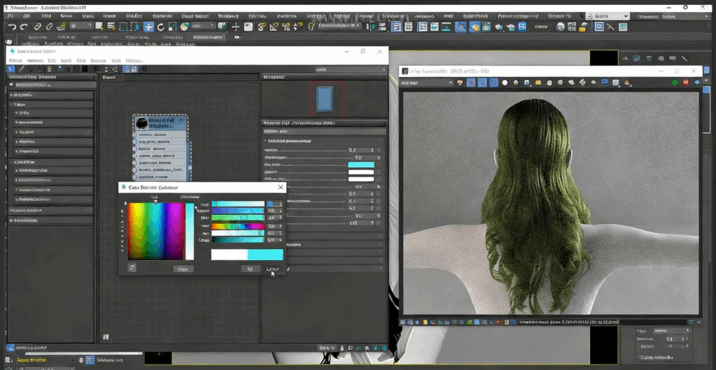Click the hue color field in Color Selector

coord(156,231)
